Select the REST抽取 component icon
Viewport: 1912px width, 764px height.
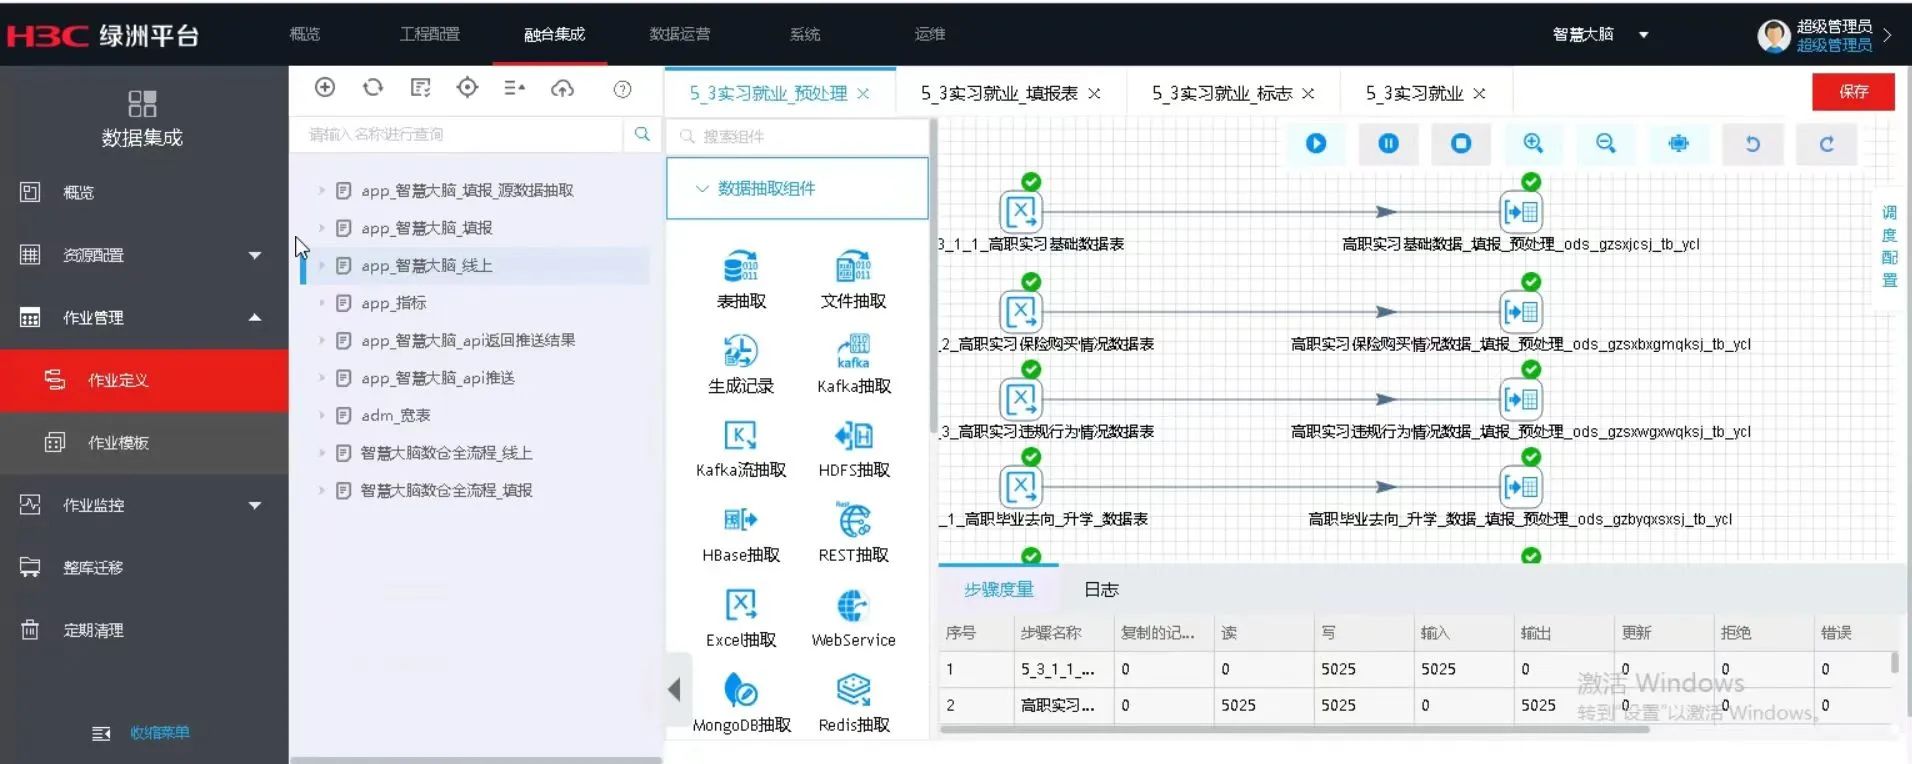853,520
